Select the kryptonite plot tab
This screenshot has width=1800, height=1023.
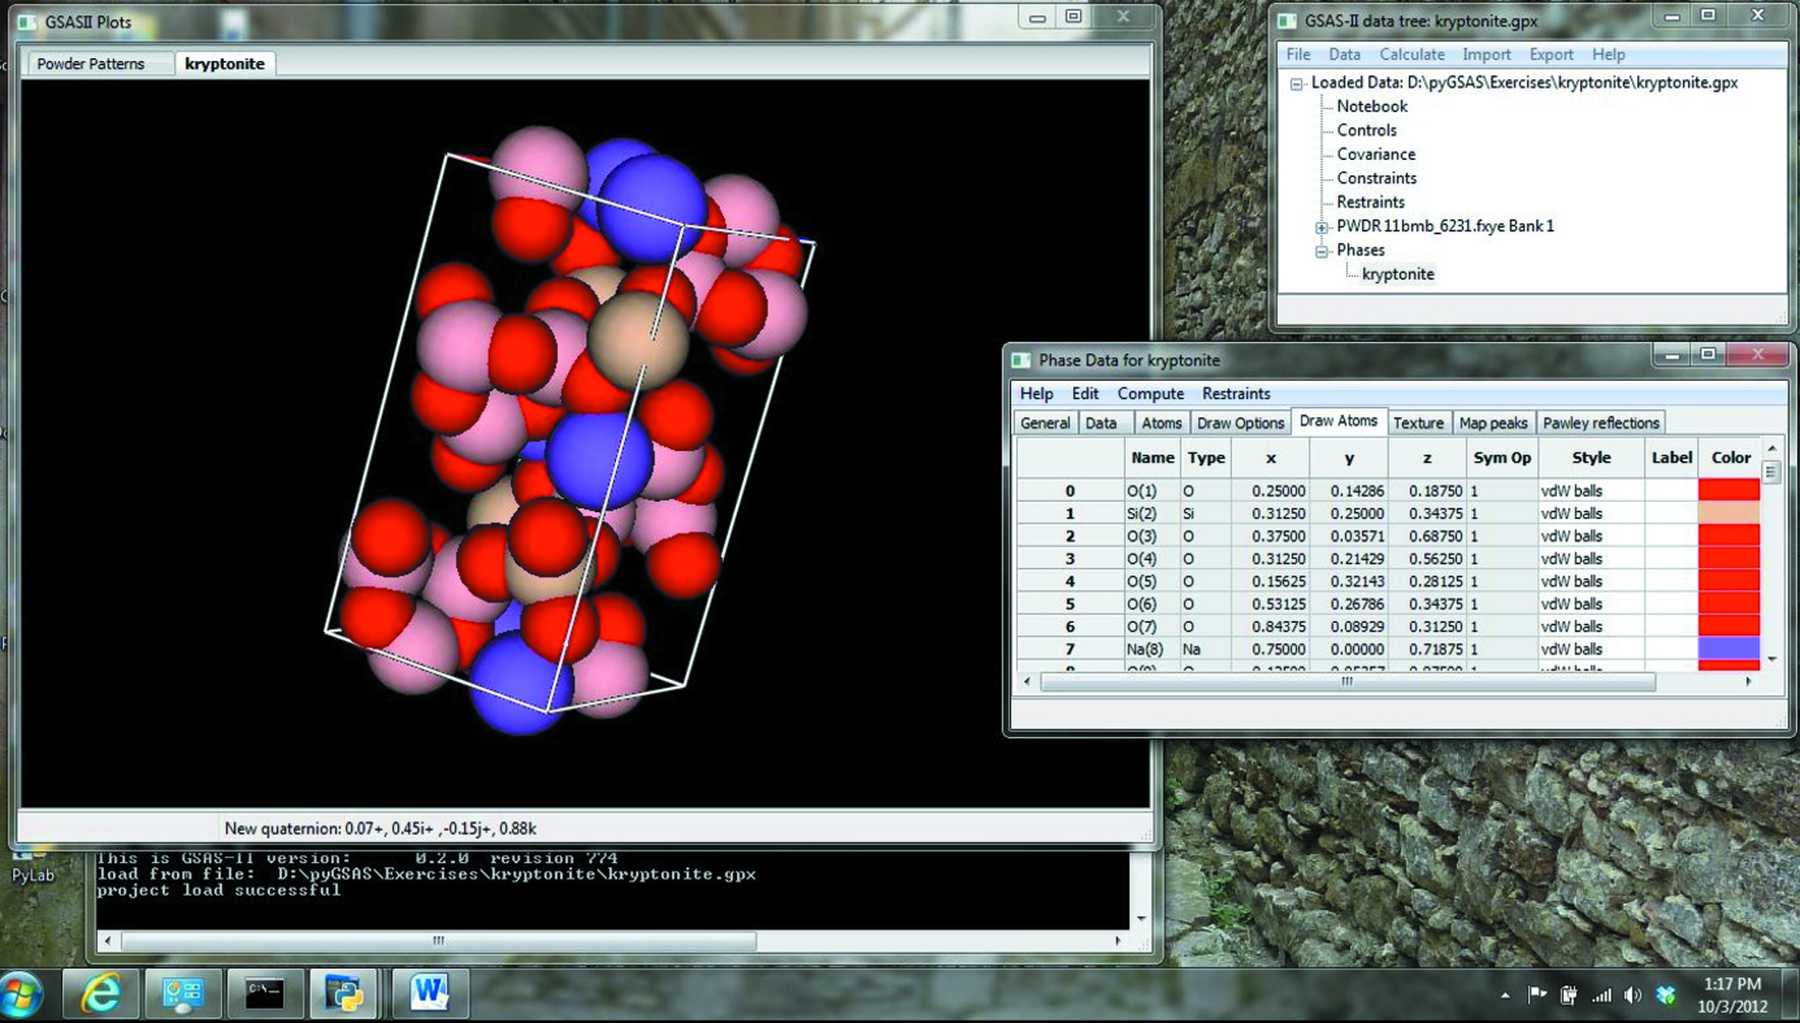pos(225,64)
